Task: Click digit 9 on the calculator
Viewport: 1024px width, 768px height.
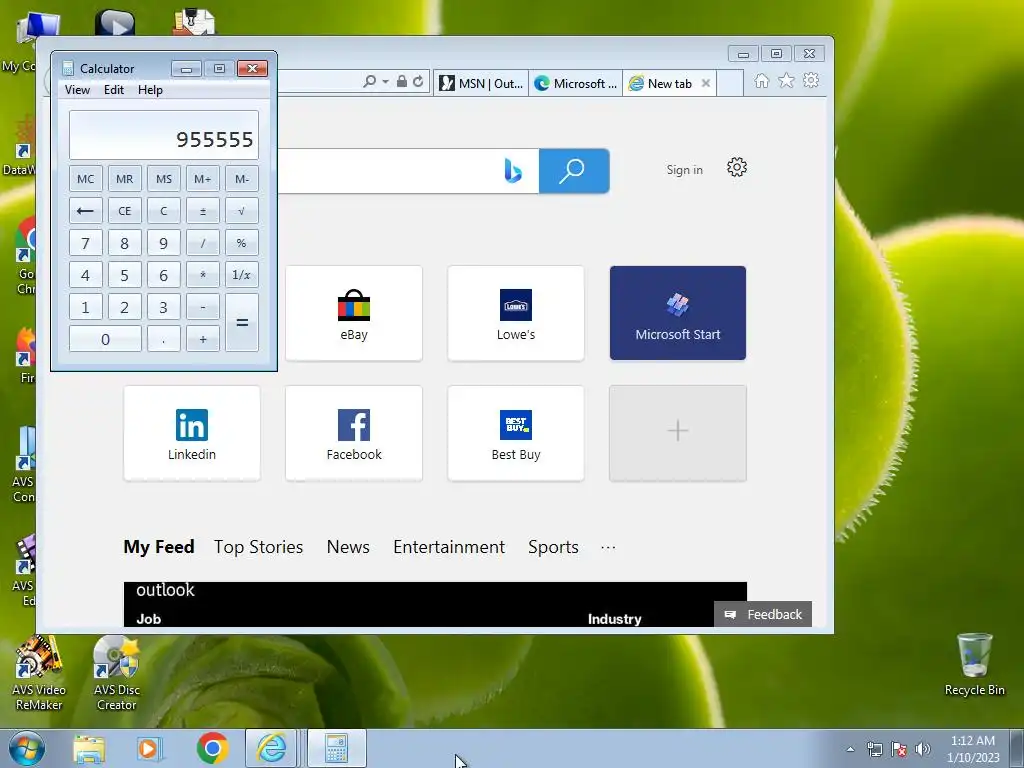Action: tap(164, 243)
